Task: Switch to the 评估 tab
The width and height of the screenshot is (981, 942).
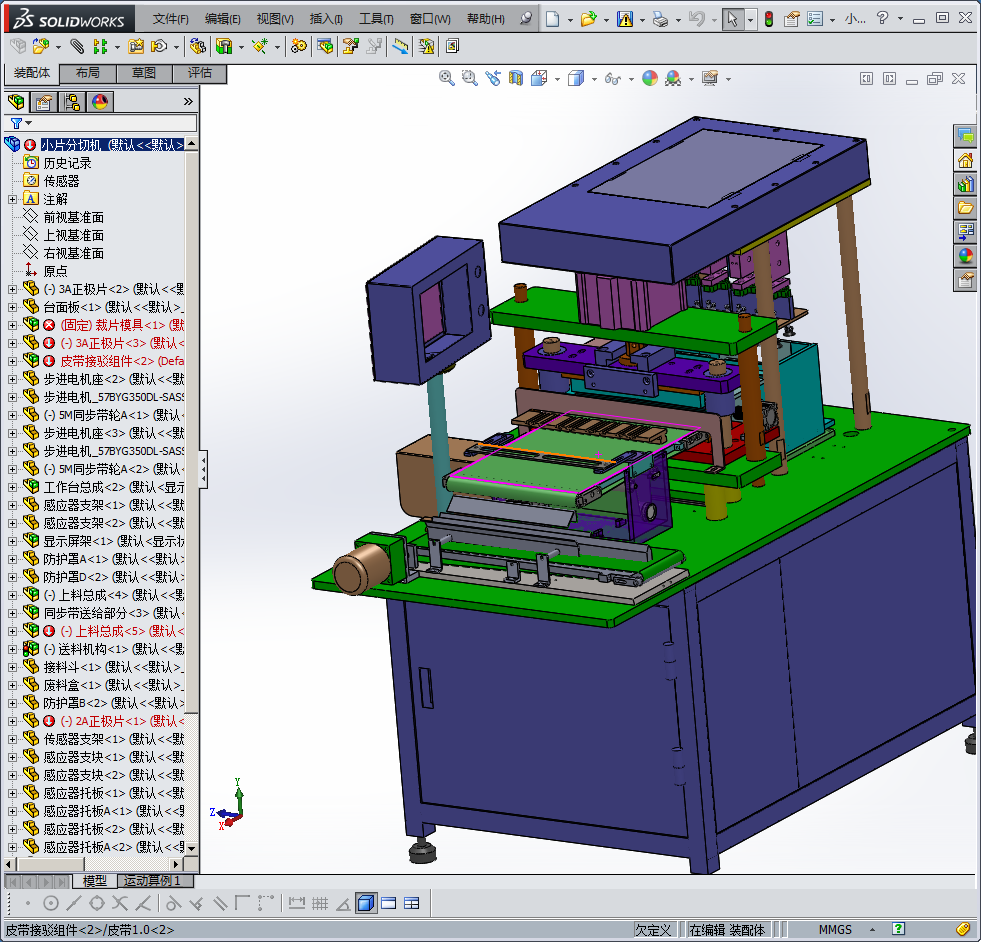Action: (200, 73)
